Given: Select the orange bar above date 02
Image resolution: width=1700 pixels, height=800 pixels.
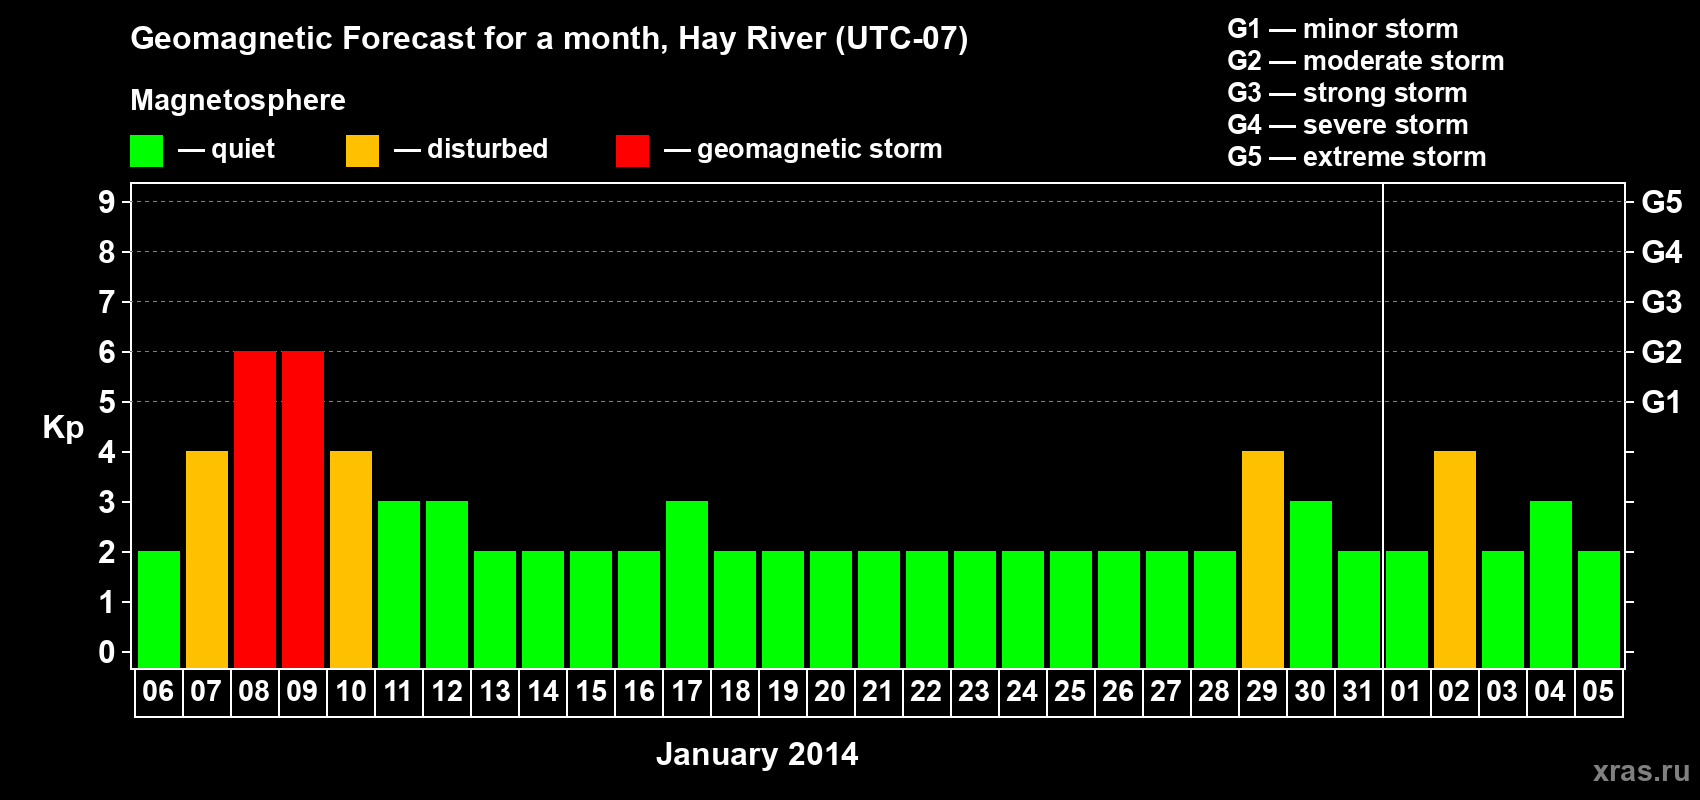Looking at the screenshot, I should coord(1455,559).
